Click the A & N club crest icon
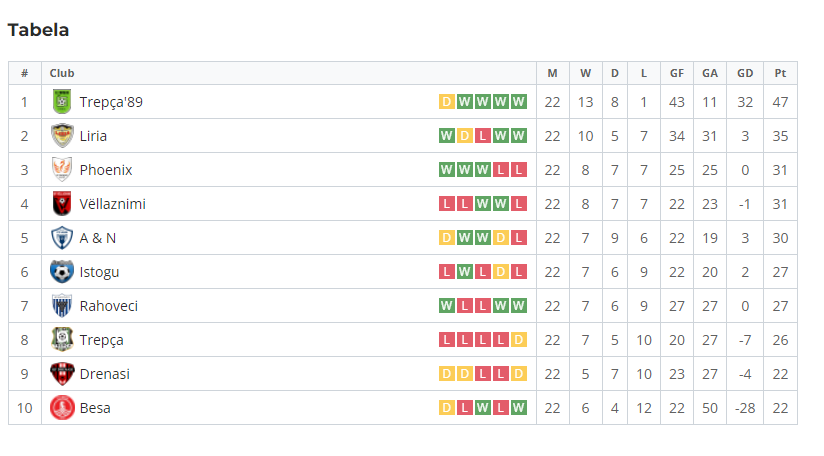 [62, 238]
